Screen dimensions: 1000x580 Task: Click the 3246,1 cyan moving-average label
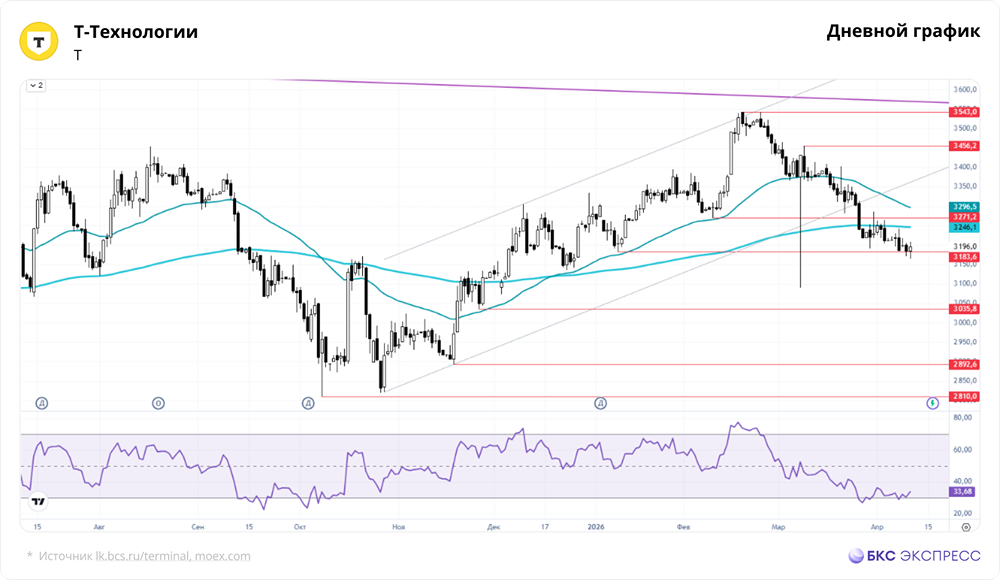pos(964,227)
